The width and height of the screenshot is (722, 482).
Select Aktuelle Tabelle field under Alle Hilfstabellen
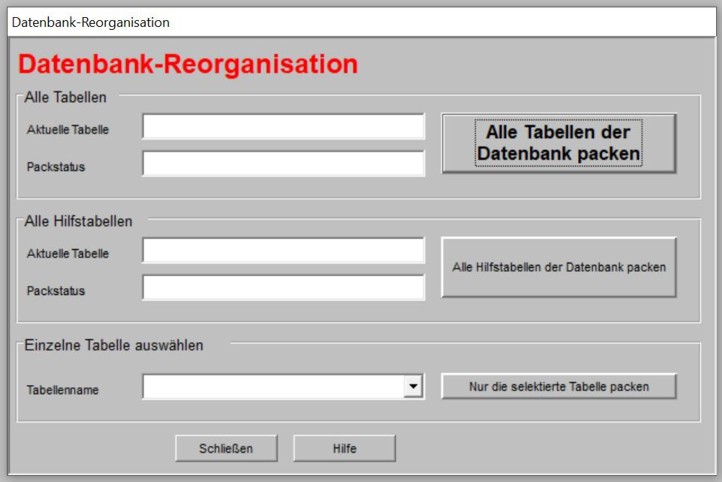click(x=283, y=251)
